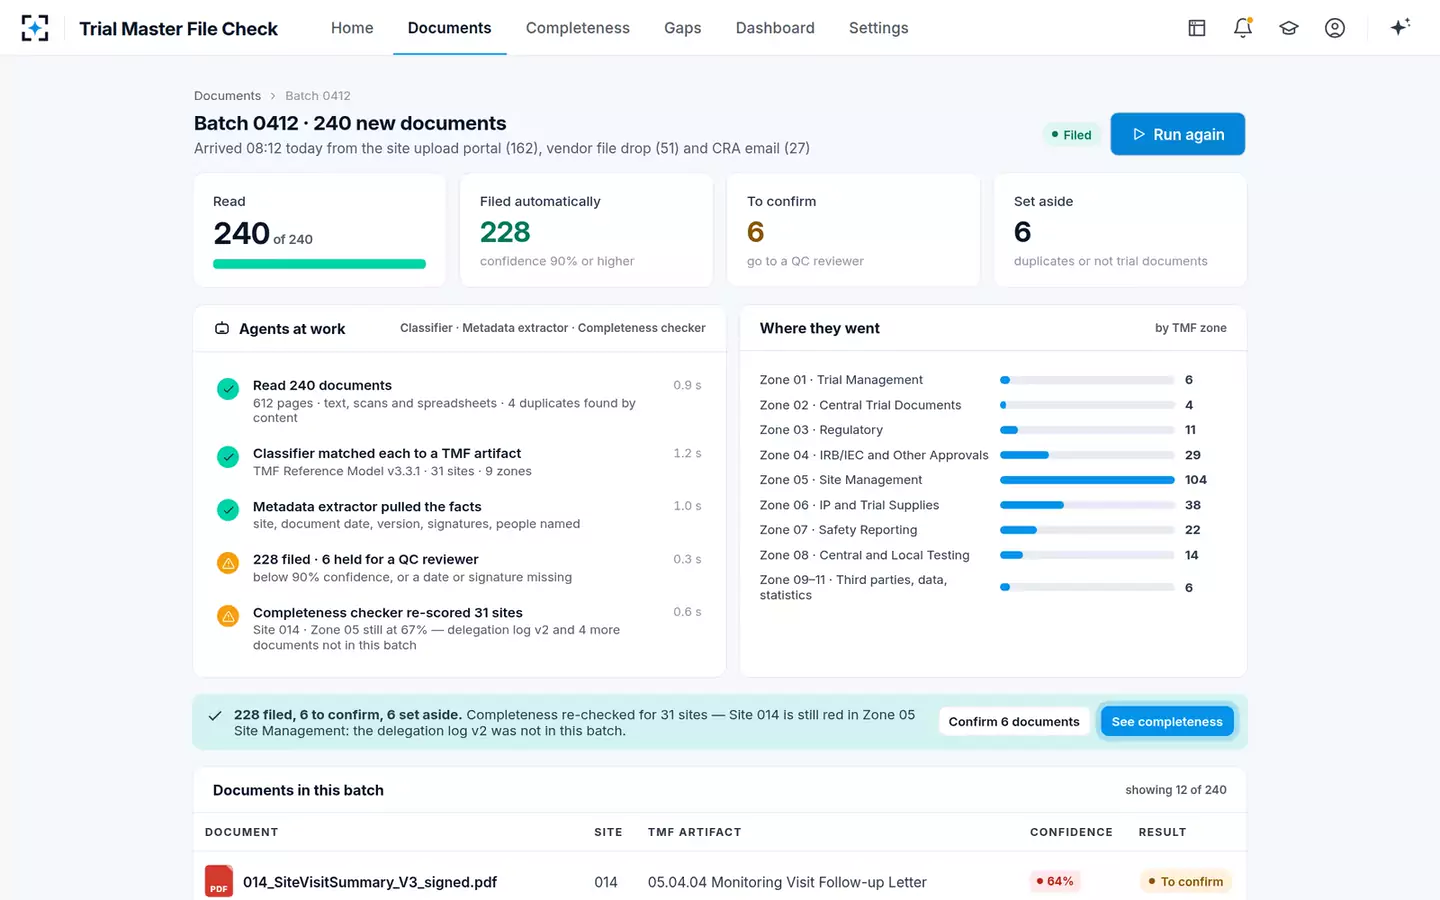This screenshot has width=1440, height=900.
Task: Select Zone 07 Safety Reporting row
Action: 993,530
